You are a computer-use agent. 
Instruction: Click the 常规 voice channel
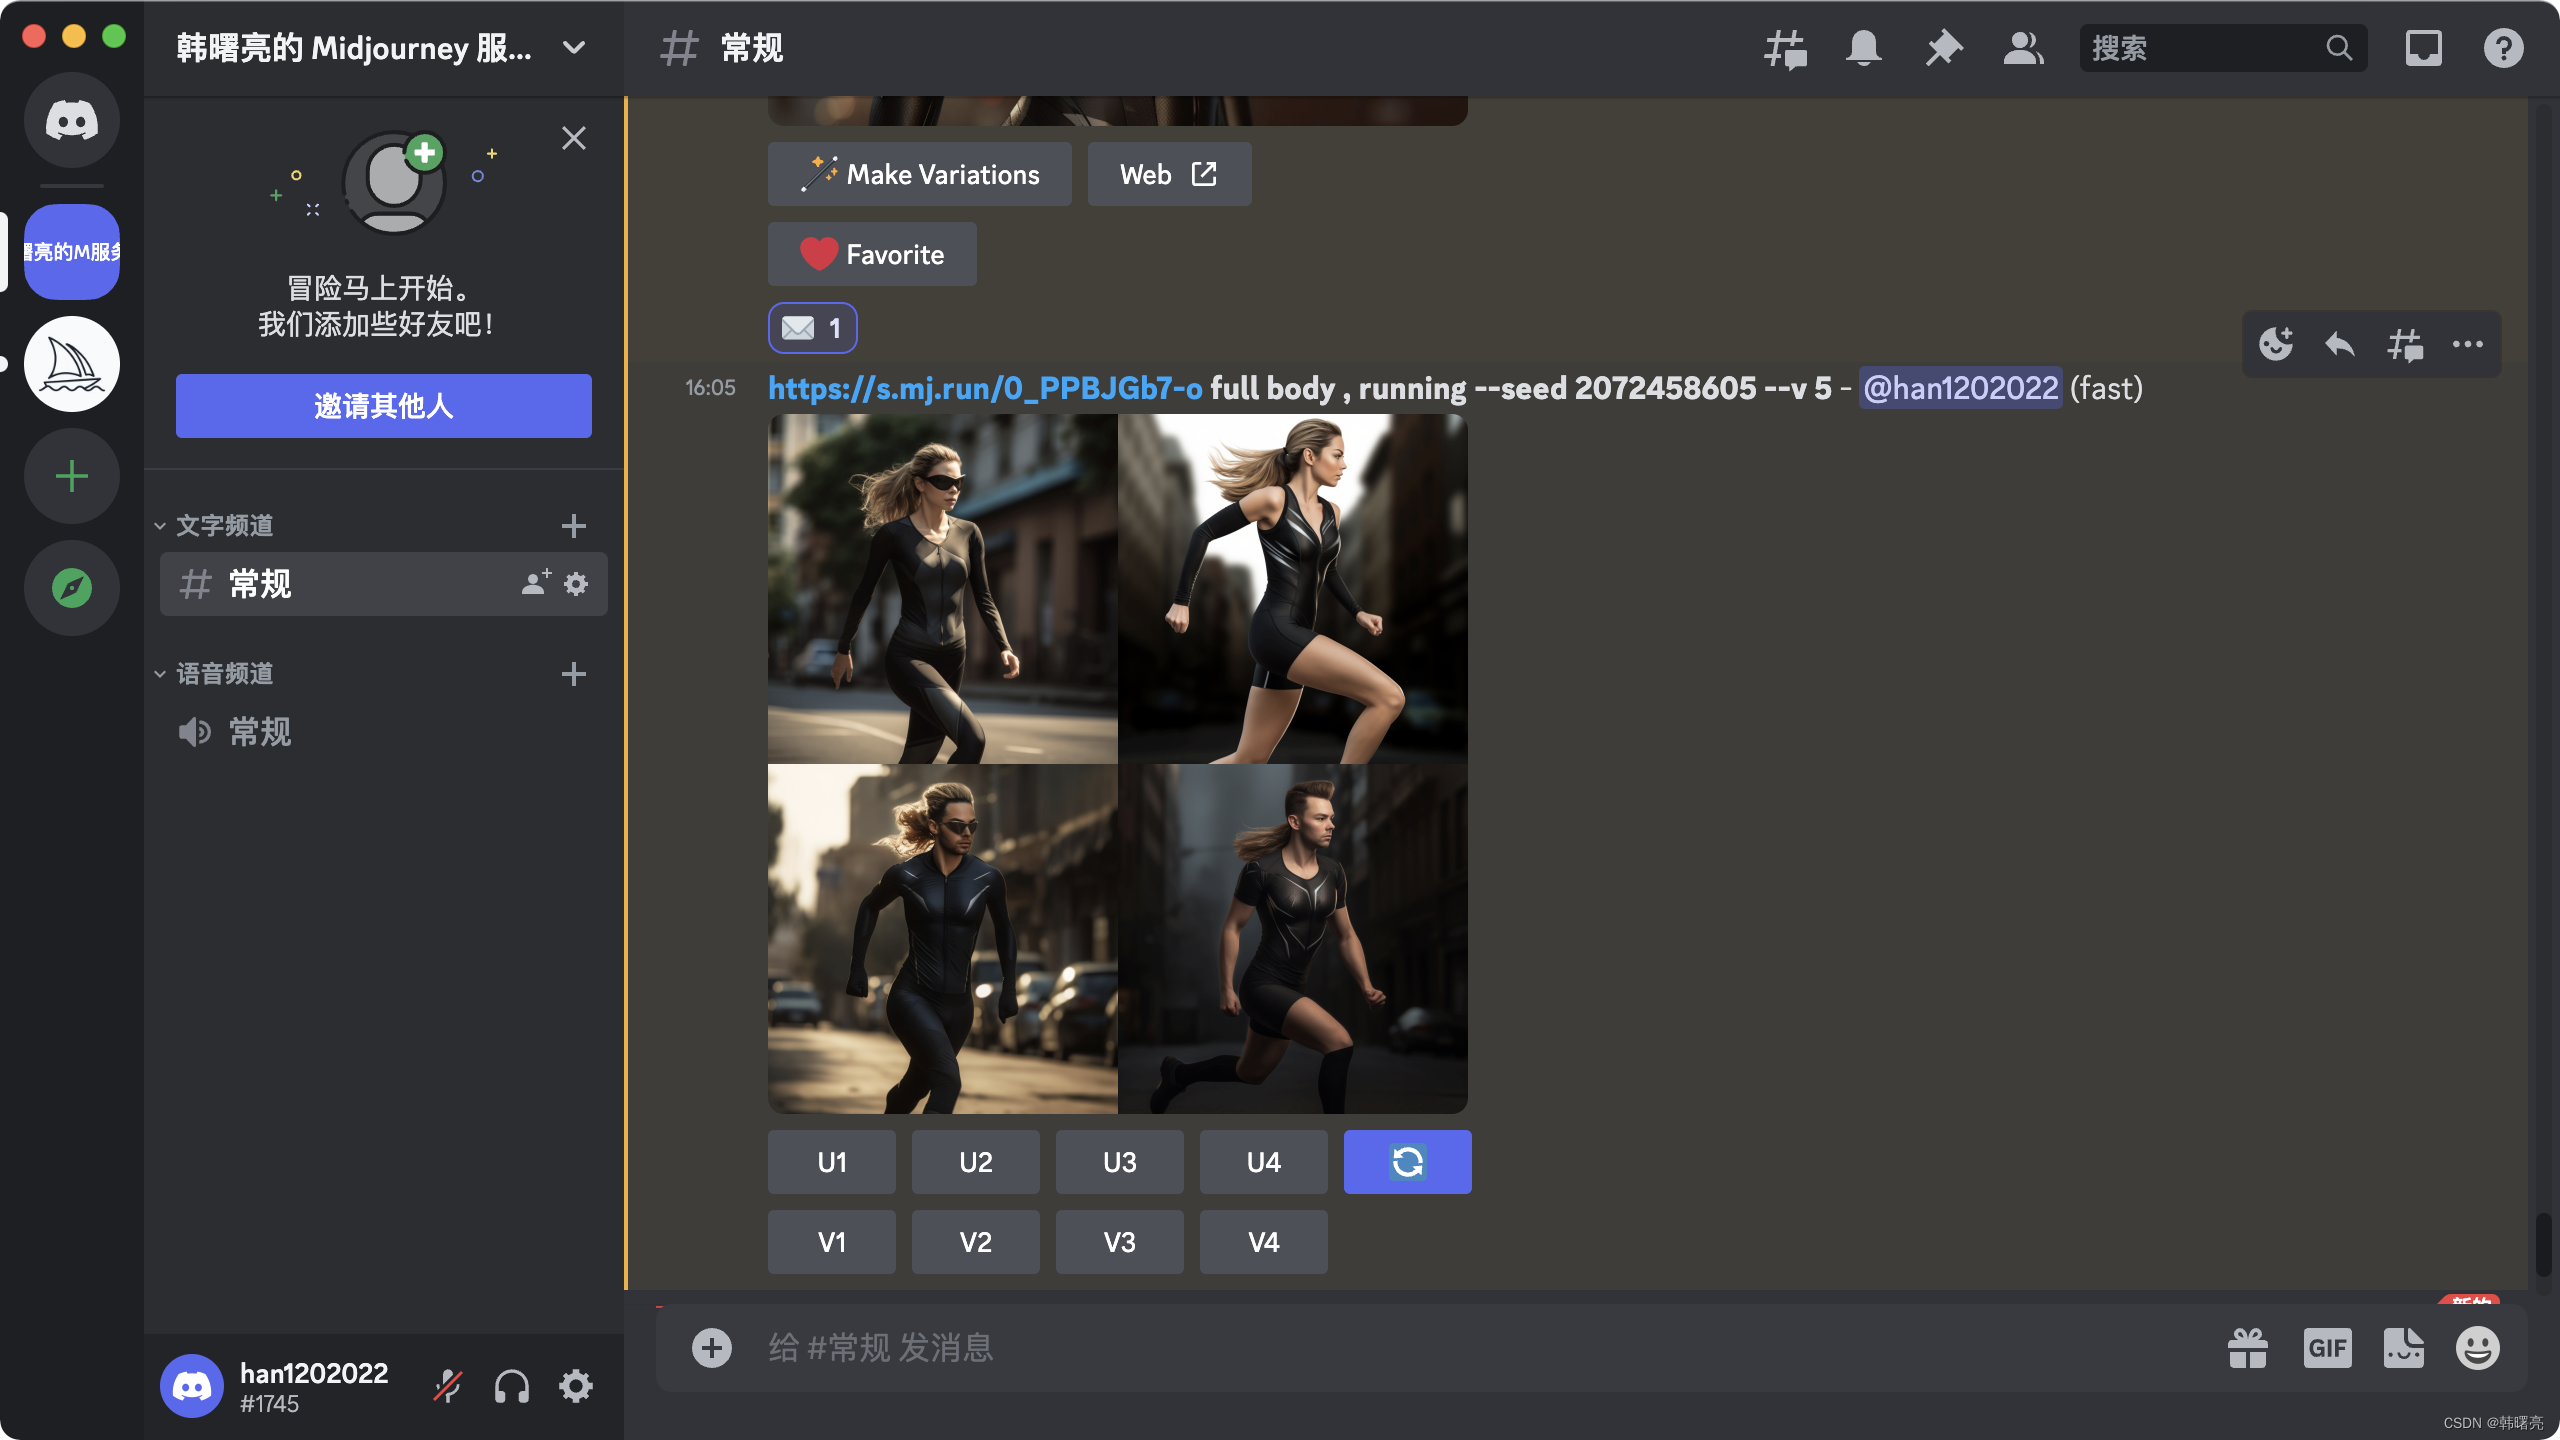point(260,730)
